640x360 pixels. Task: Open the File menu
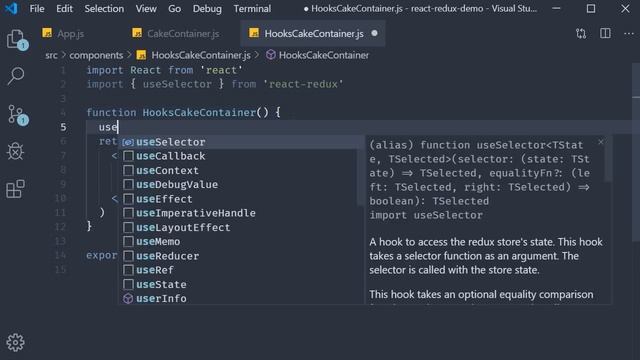tap(37, 9)
